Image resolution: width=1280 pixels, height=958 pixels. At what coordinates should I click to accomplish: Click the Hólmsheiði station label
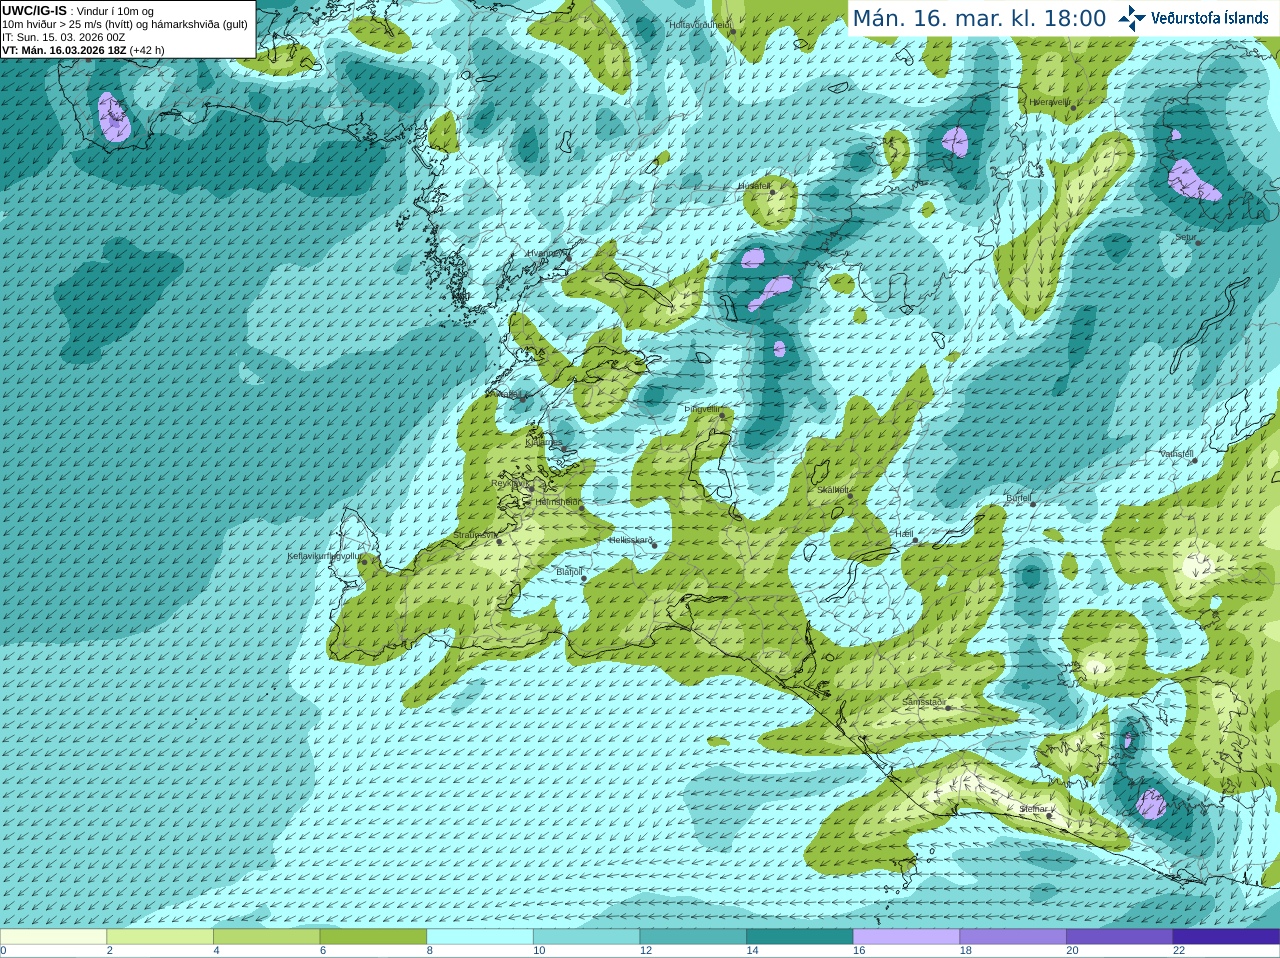[x=558, y=502]
